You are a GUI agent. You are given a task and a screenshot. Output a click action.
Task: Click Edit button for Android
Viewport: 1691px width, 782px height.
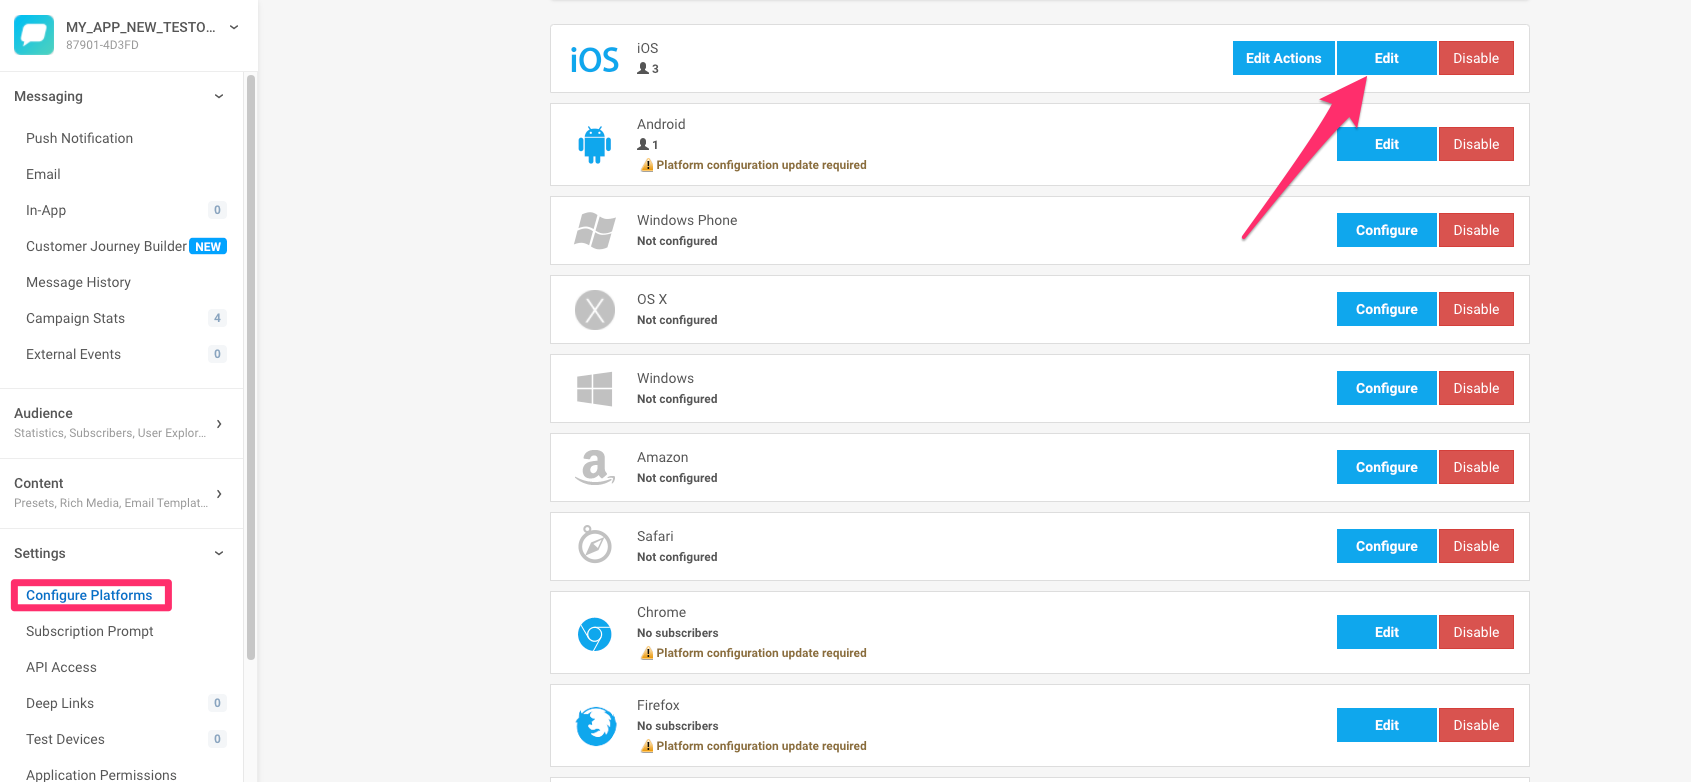(x=1386, y=144)
